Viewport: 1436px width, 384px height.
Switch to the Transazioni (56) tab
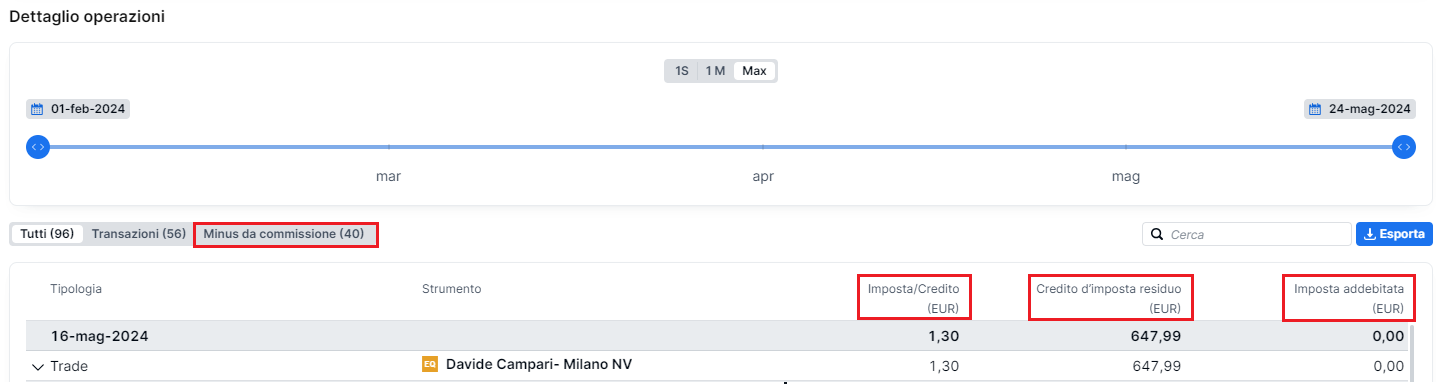[139, 234]
